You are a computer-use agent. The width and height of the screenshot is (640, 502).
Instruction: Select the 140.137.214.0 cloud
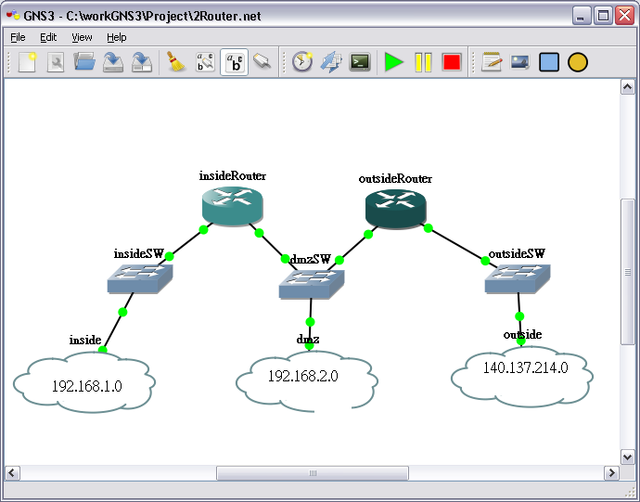point(522,376)
